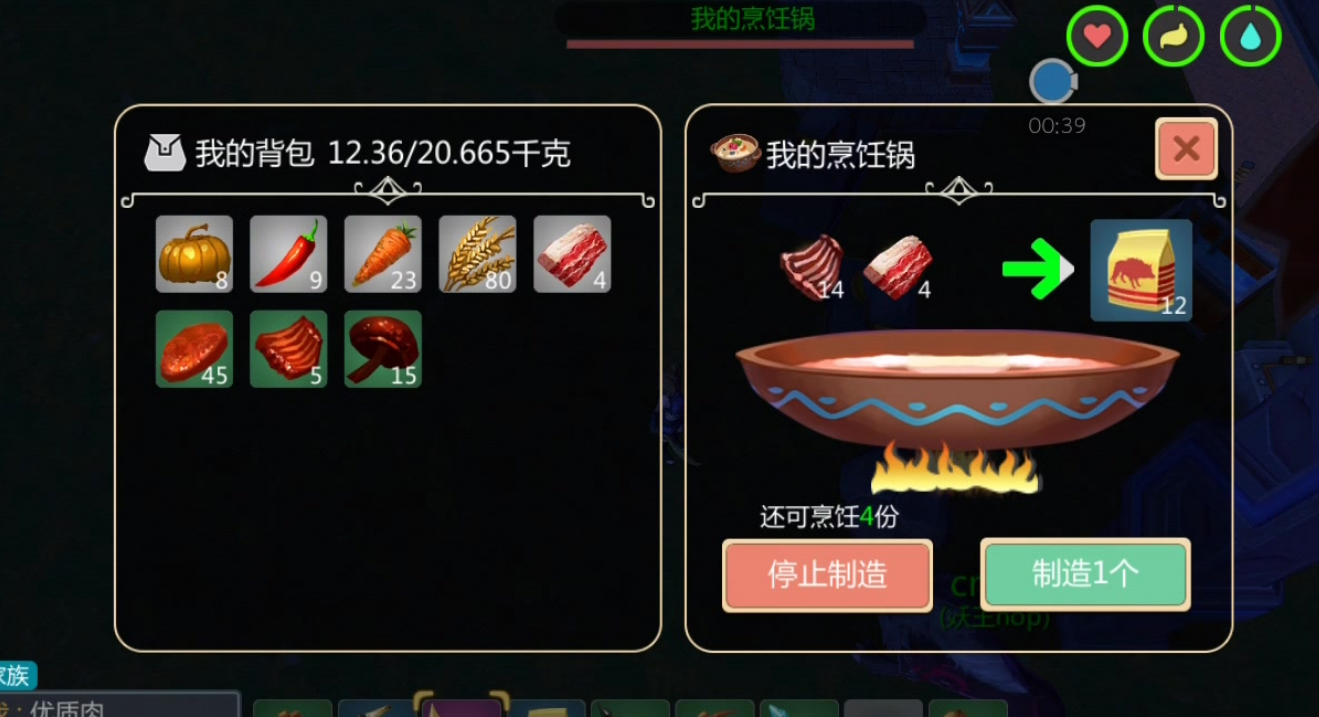Select the mushroom item with 15 count
This screenshot has width=1319, height=717.
pyautogui.click(x=383, y=348)
